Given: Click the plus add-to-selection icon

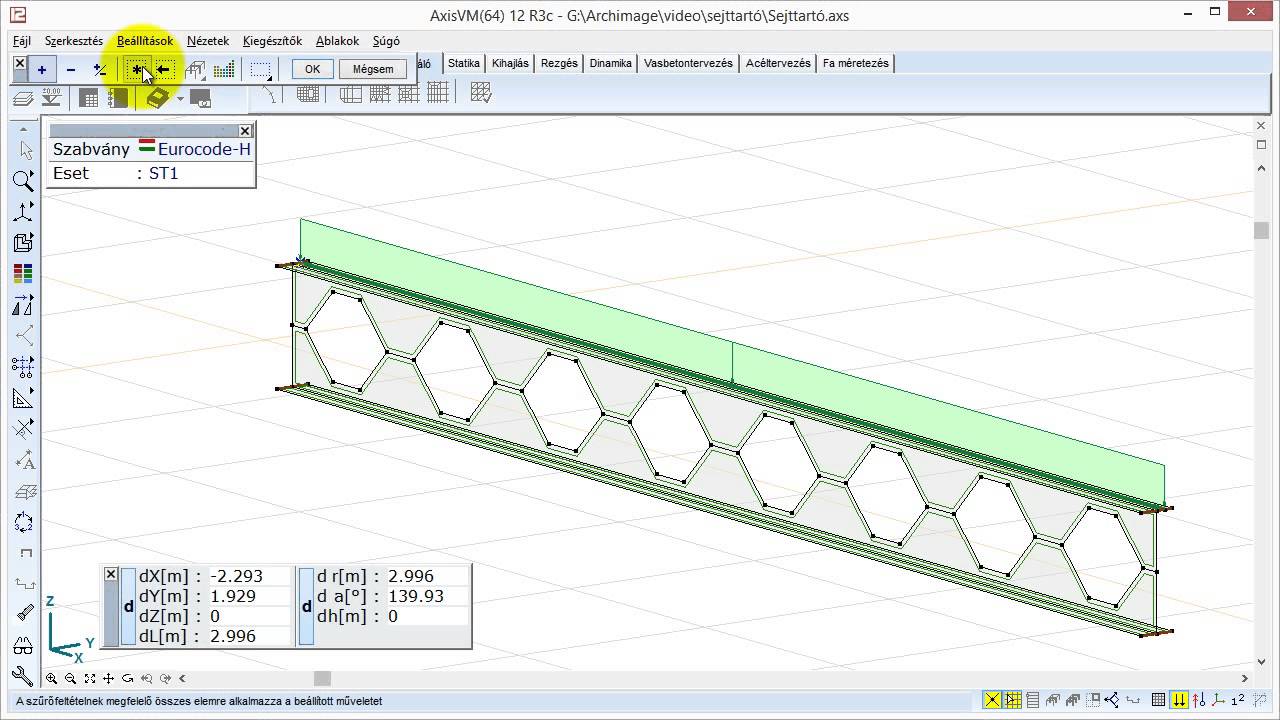Looking at the screenshot, I should [x=42, y=70].
